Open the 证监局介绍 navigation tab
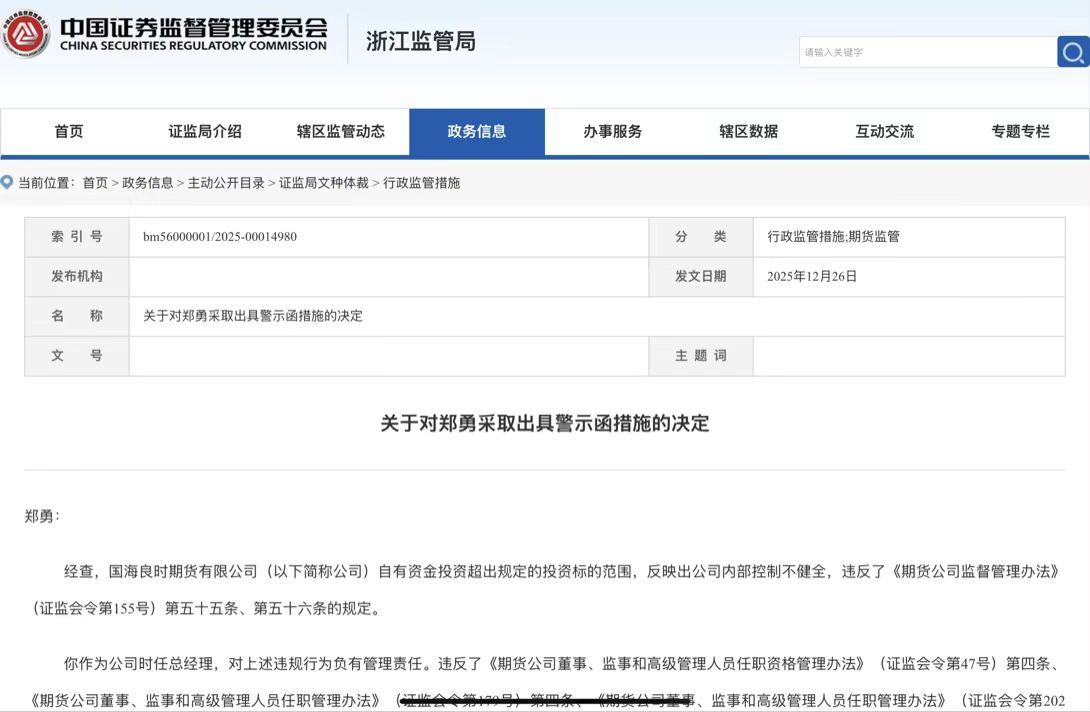The width and height of the screenshot is (1090, 712). click(x=205, y=132)
